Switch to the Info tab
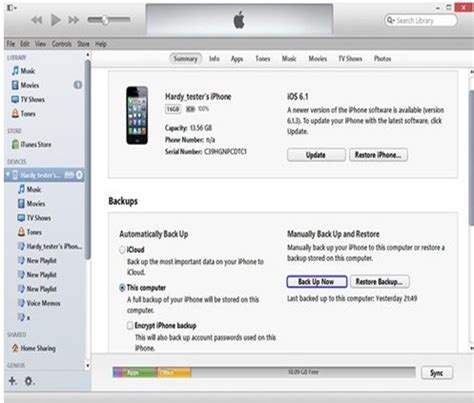The height and width of the screenshot is (403, 474). coord(214,59)
